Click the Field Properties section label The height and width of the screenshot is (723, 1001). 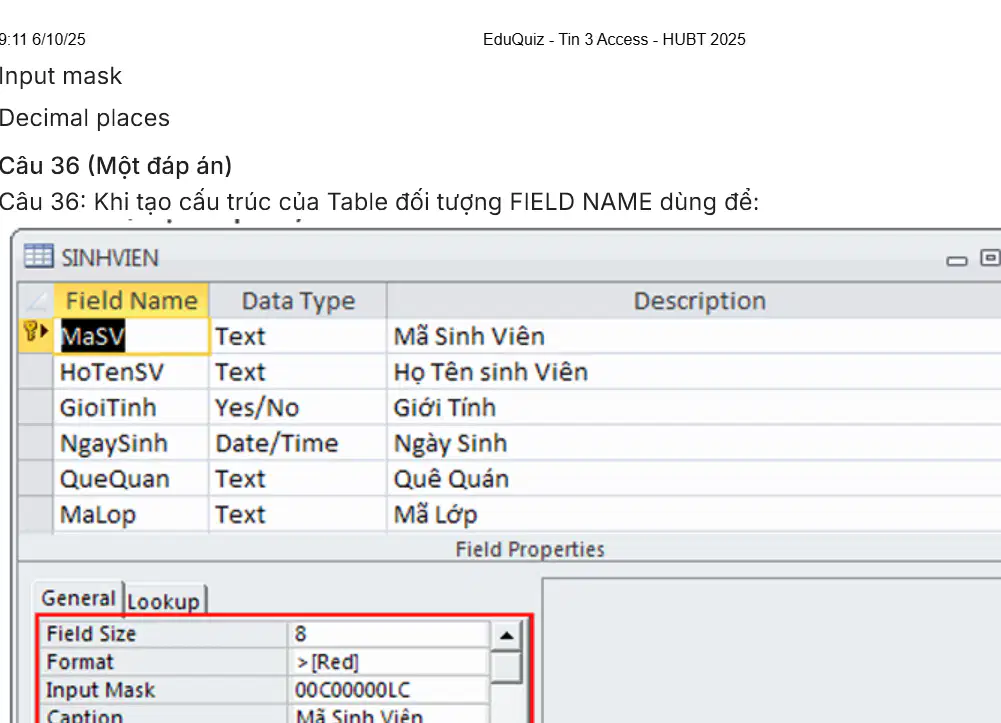pyautogui.click(x=530, y=549)
